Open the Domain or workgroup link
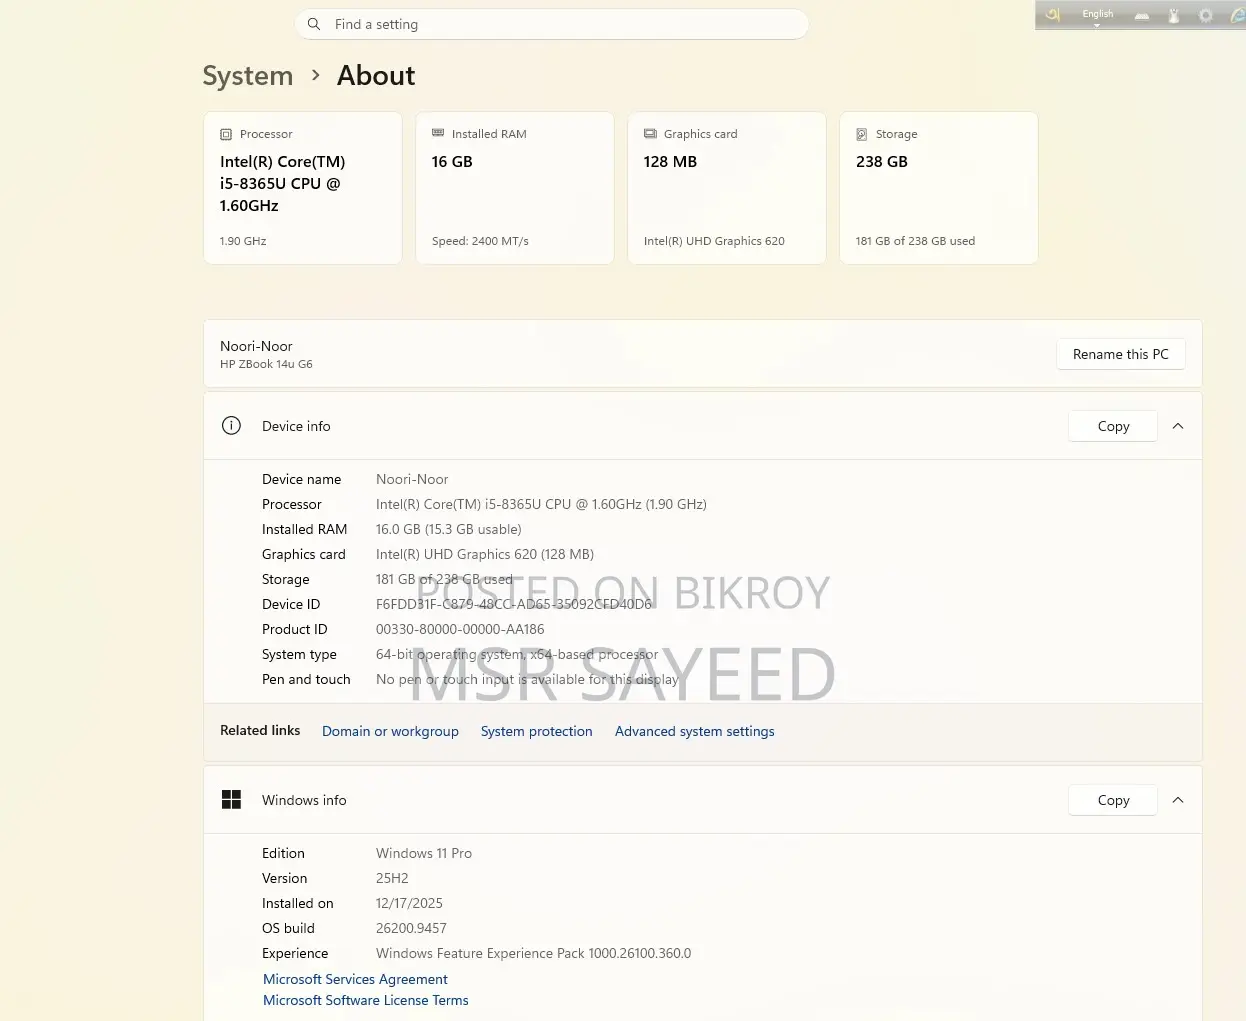The image size is (1246, 1021). tap(390, 731)
